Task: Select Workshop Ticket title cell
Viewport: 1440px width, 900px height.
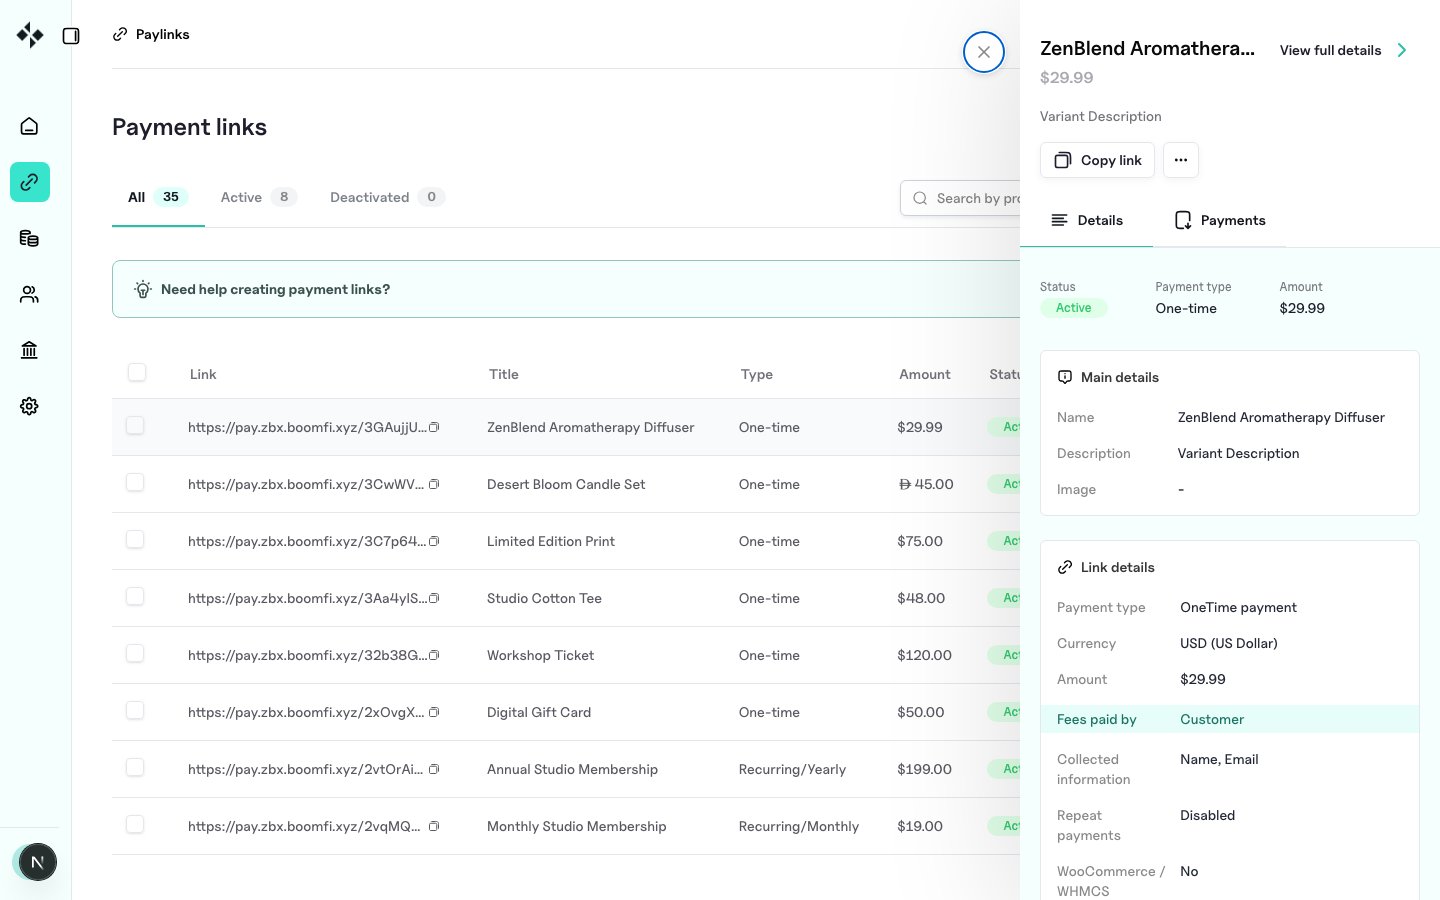Action: [x=540, y=655]
